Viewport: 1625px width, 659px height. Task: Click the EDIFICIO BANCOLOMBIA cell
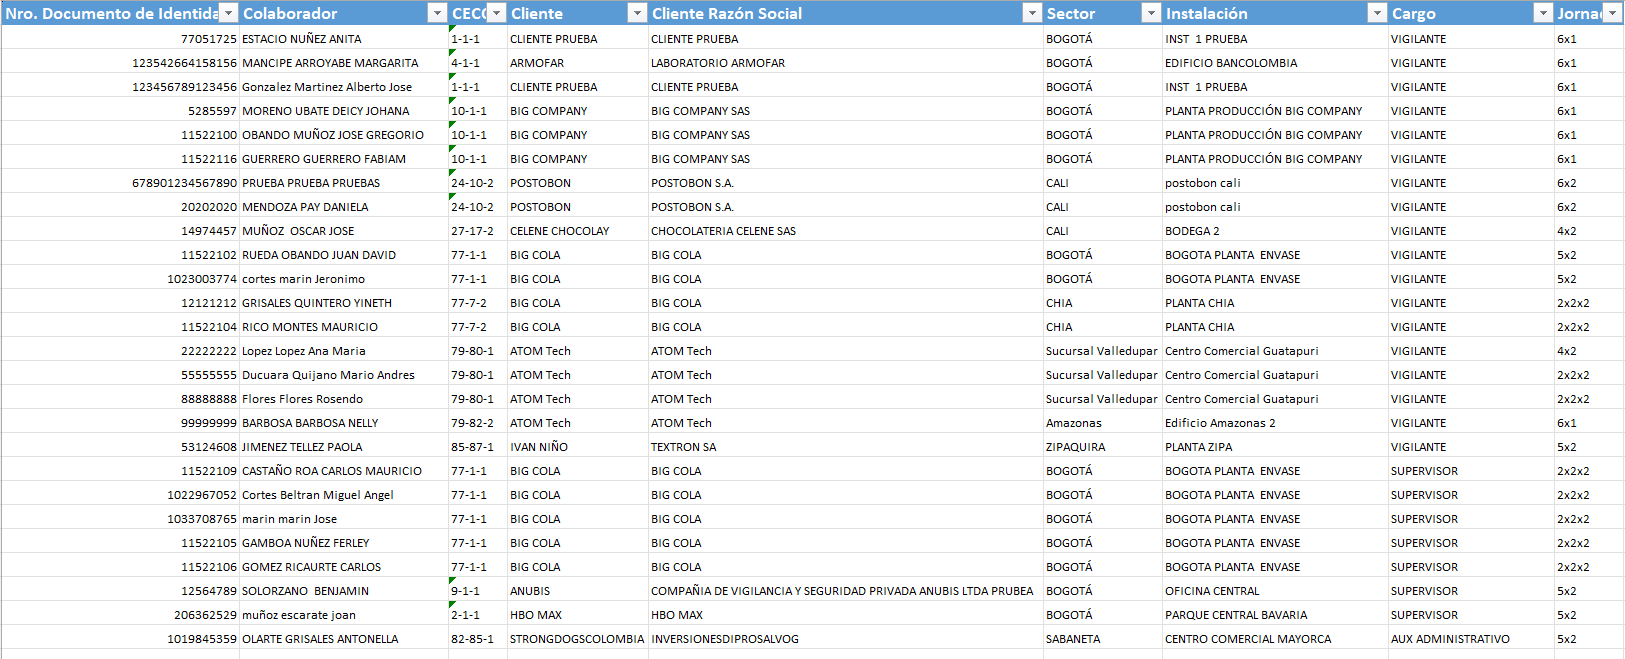(1275, 63)
